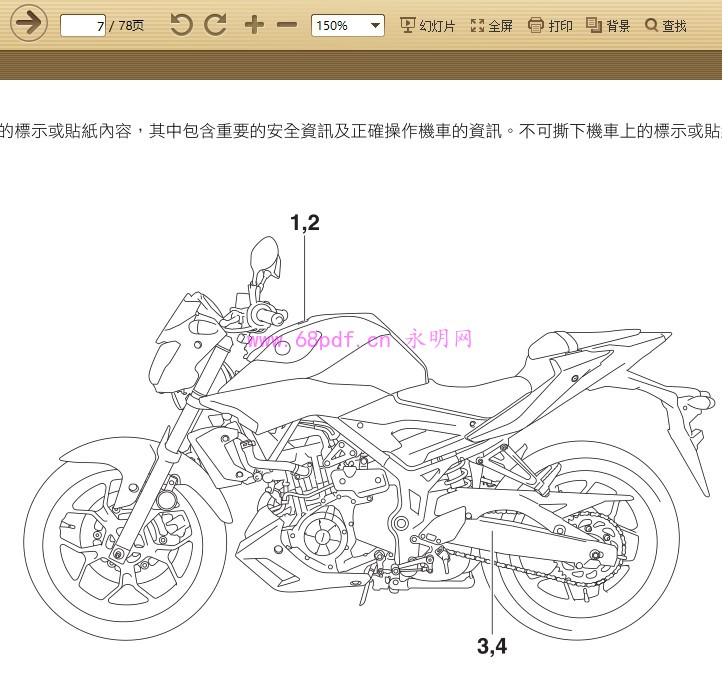The image size is (722, 674).
Task: Print the document (打印)
Action: pyautogui.click(x=550, y=25)
